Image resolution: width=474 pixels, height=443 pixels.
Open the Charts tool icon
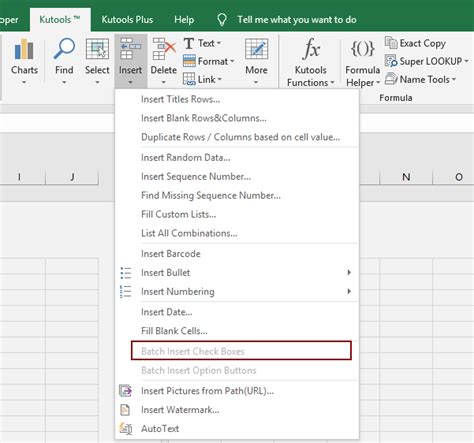[x=24, y=49]
